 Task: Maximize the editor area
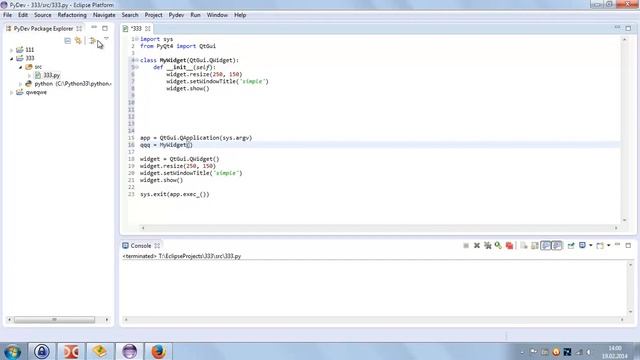point(628,28)
